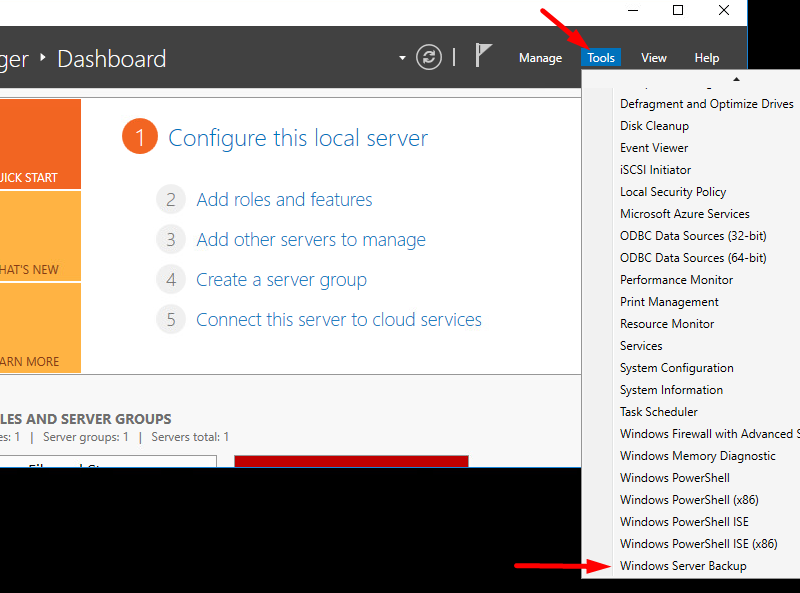Select the What's New tile
Image resolution: width=800 pixels, height=593 pixels.
pyautogui.click(x=40, y=236)
